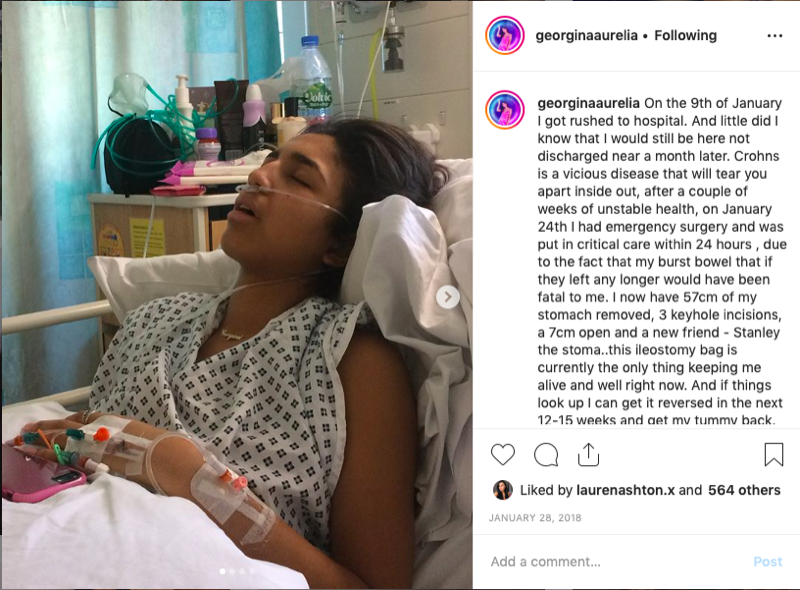Click the avatar beside the caption text
The width and height of the screenshot is (800, 590).
tap(505, 110)
